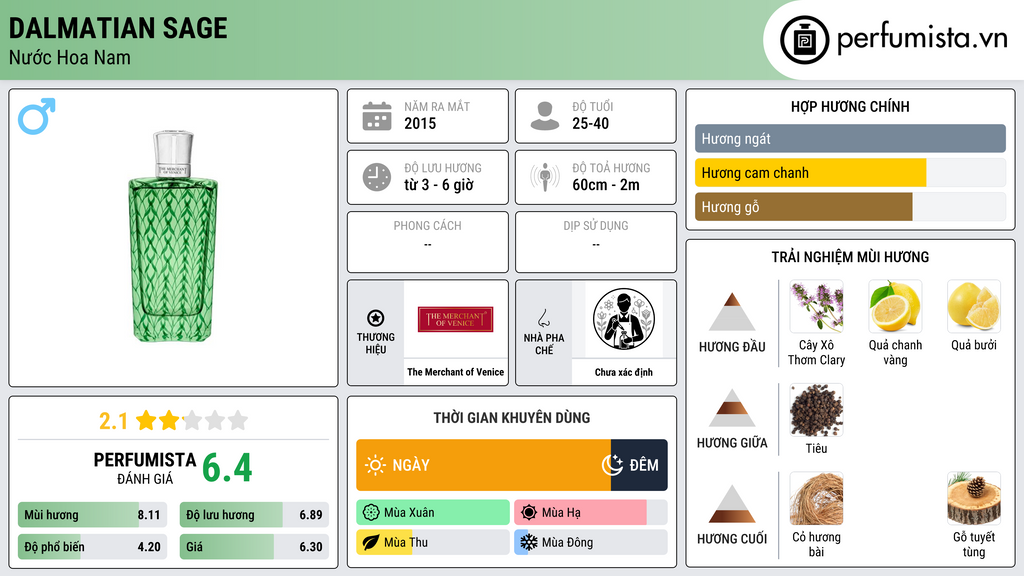Open the Dalmatian Sage green bottle image

[173, 236]
